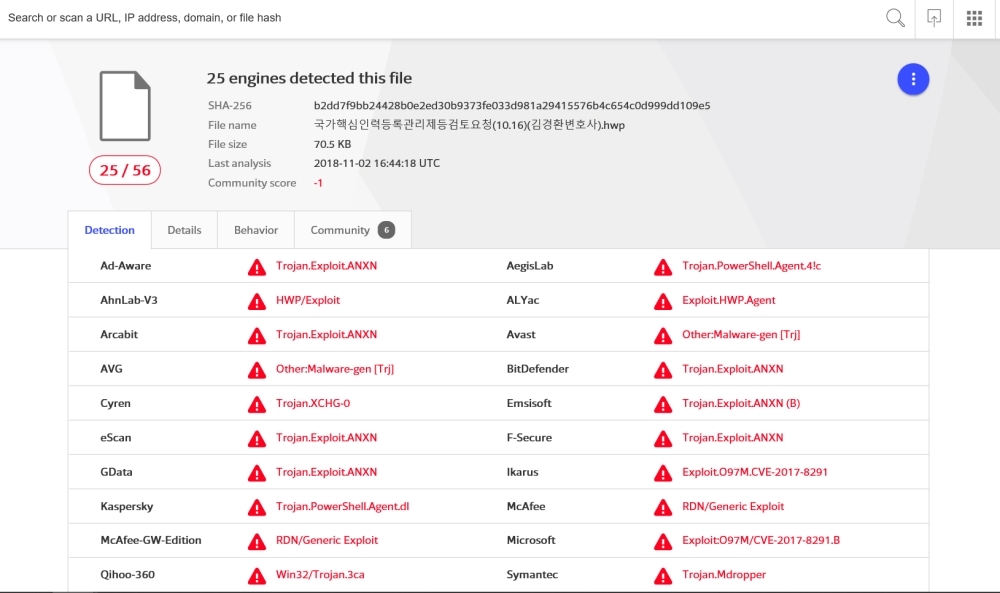Viewport: 1000px width, 593px height.
Task: Click the warning icon in Cyren row
Action: (x=257, y=404)
